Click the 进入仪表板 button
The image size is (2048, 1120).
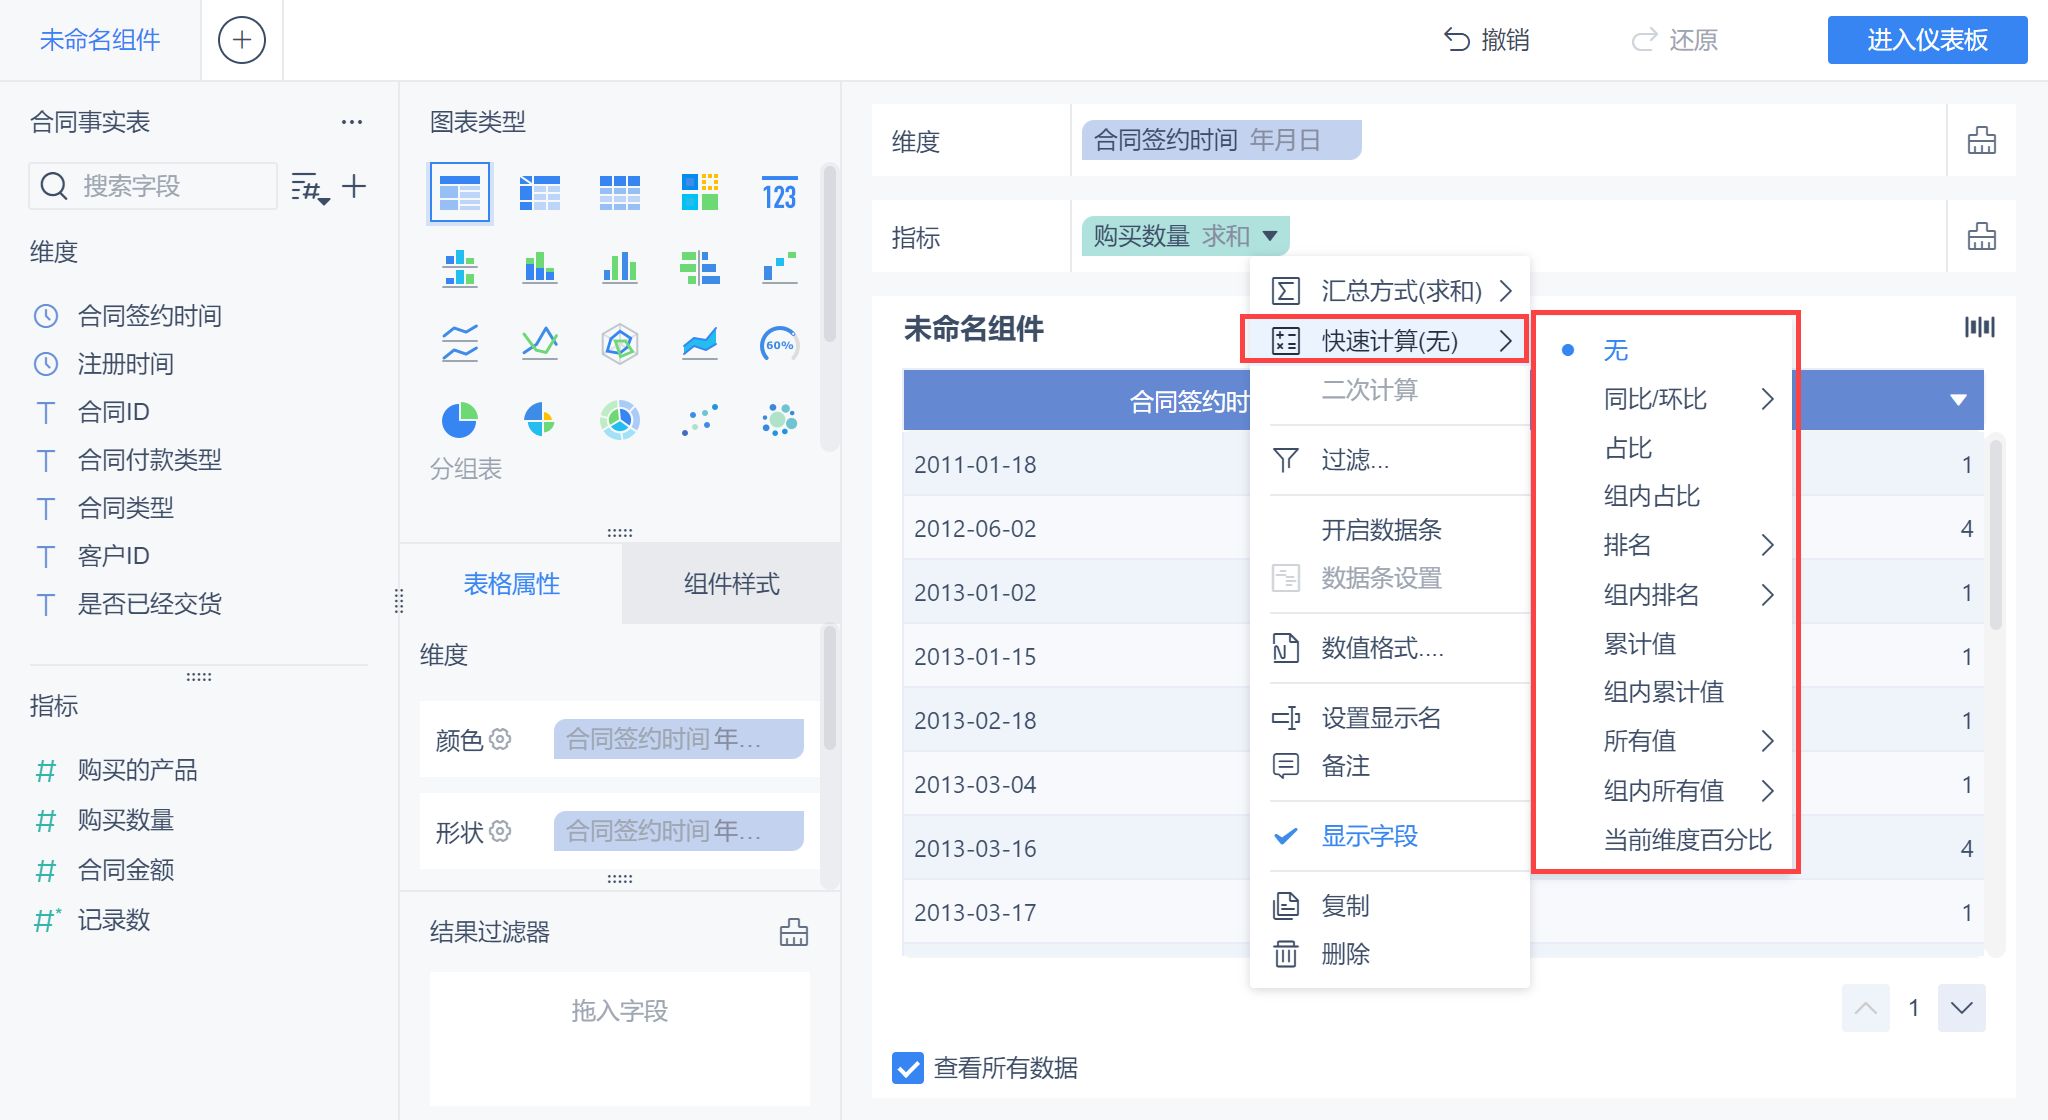pos(1926,40)
